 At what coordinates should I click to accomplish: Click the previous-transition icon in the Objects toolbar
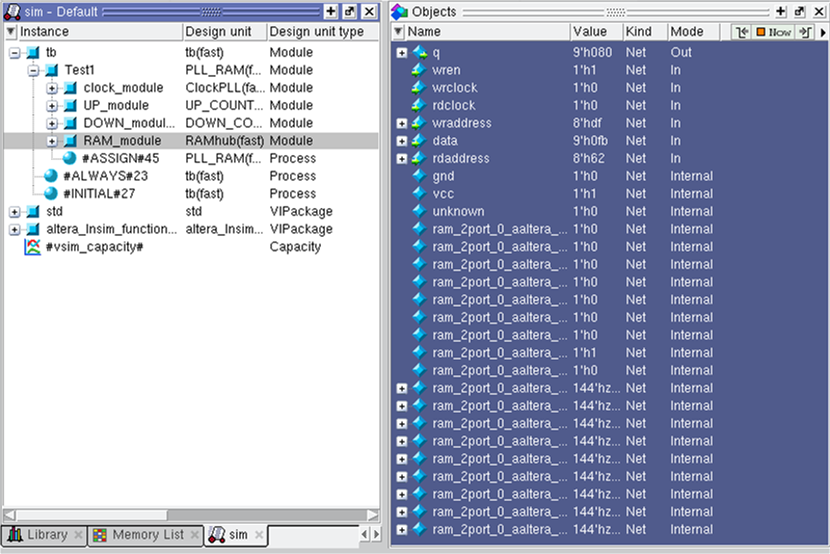coord(742,32)
